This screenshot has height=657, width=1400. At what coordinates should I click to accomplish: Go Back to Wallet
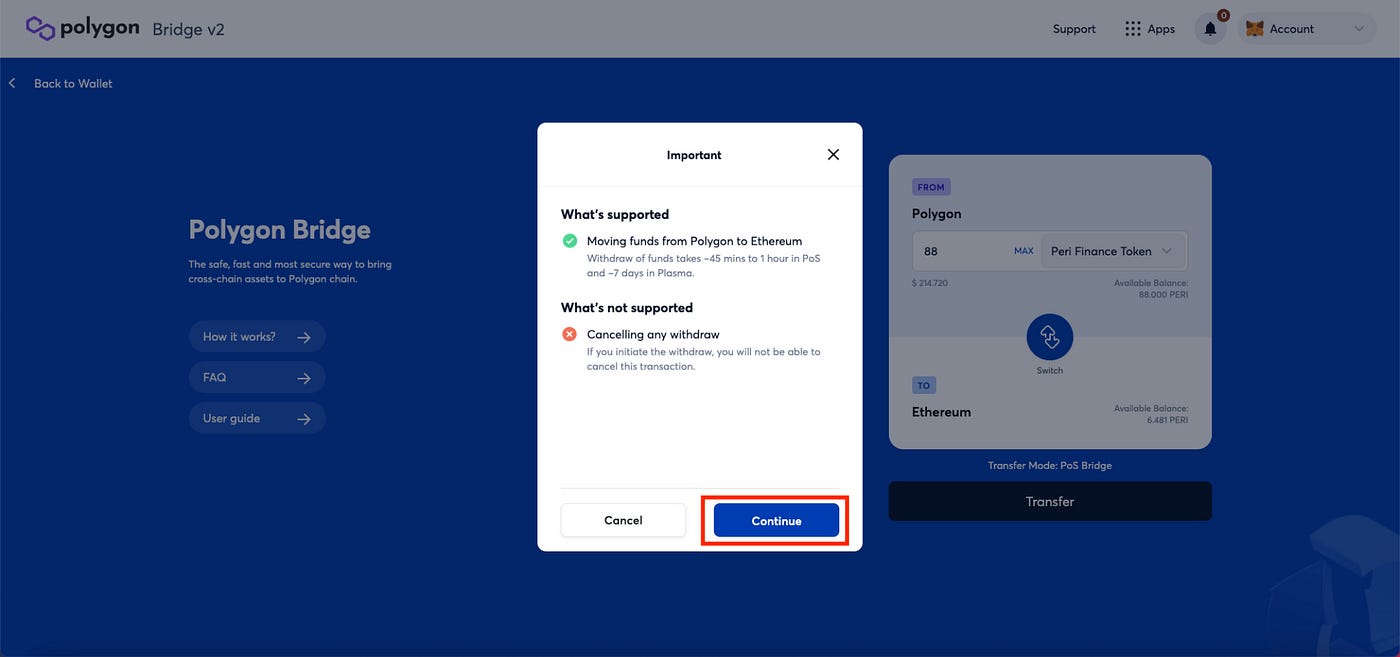pyautogui.click(x=73, y=83)
